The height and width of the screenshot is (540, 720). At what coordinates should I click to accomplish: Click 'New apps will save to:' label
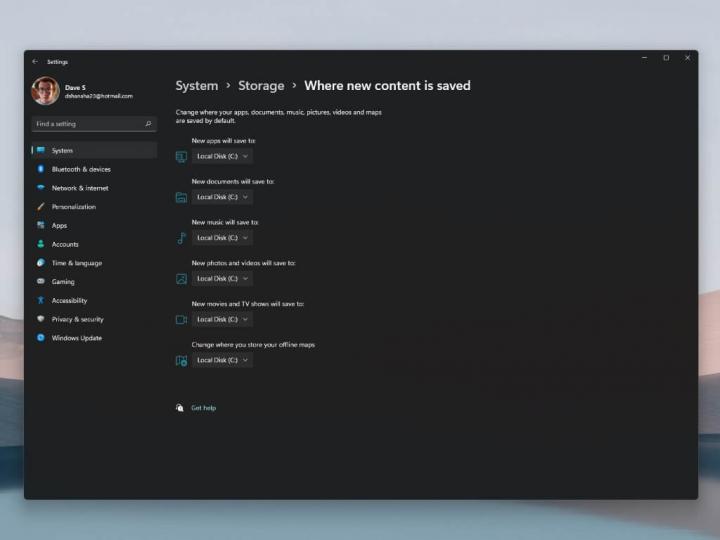[x=224, y=141]
